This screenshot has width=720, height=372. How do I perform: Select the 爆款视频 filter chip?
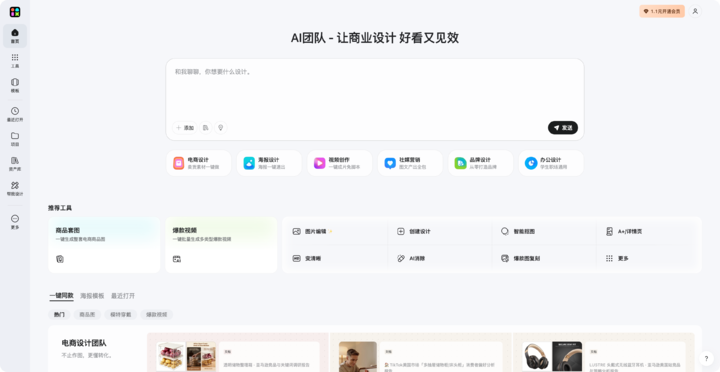pyautogui.click(x=157, y=315)
